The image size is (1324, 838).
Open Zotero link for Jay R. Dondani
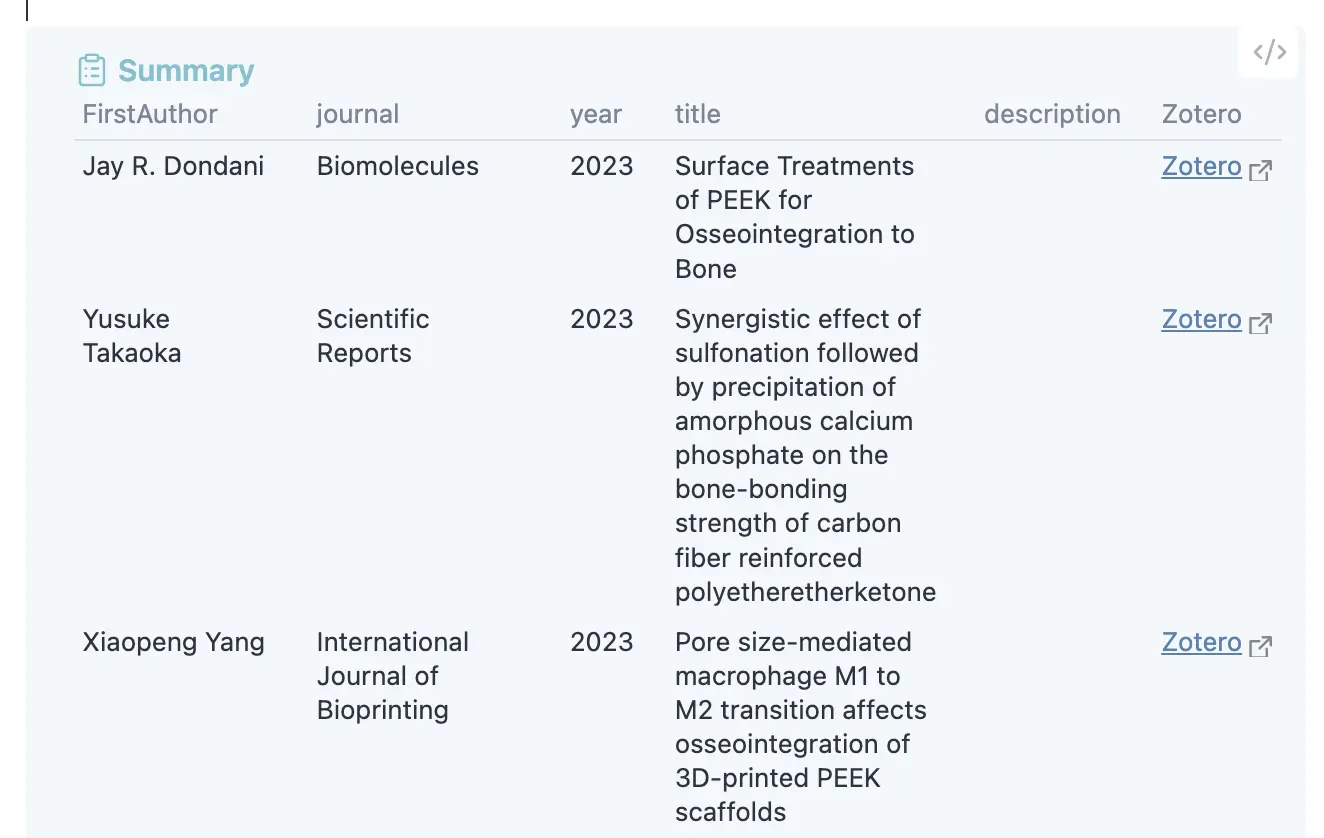click(1201, 166)
